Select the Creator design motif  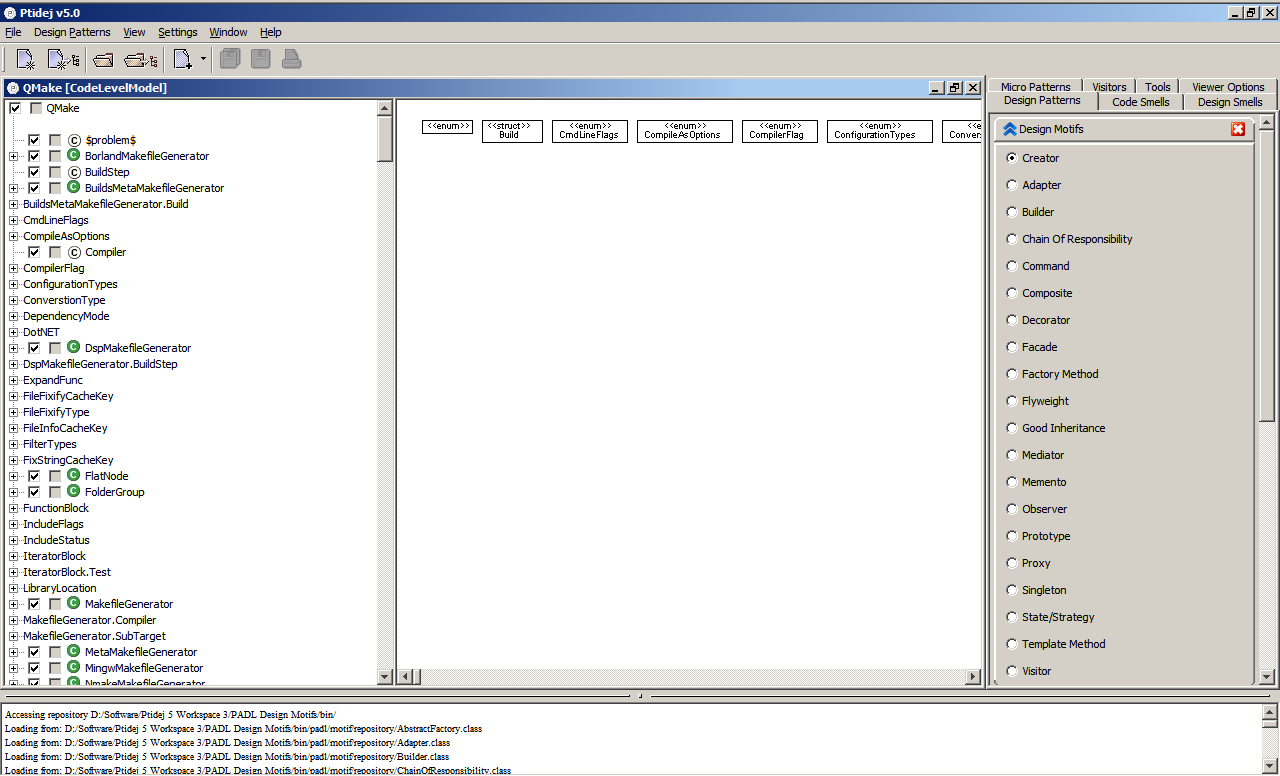pos(1011,157)
